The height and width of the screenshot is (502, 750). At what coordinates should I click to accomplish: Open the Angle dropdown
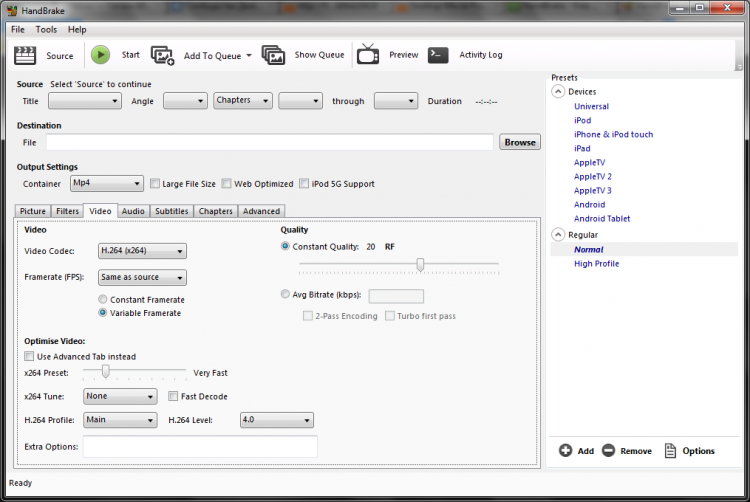(185, 101)
